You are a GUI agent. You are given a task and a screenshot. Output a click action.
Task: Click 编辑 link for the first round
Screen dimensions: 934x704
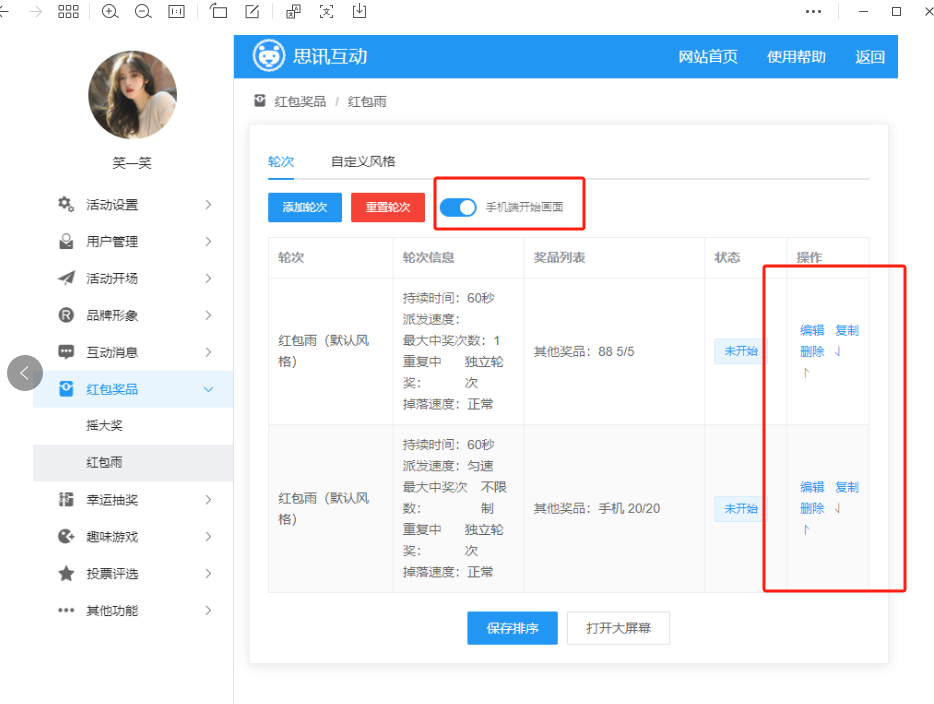[812, 331]
